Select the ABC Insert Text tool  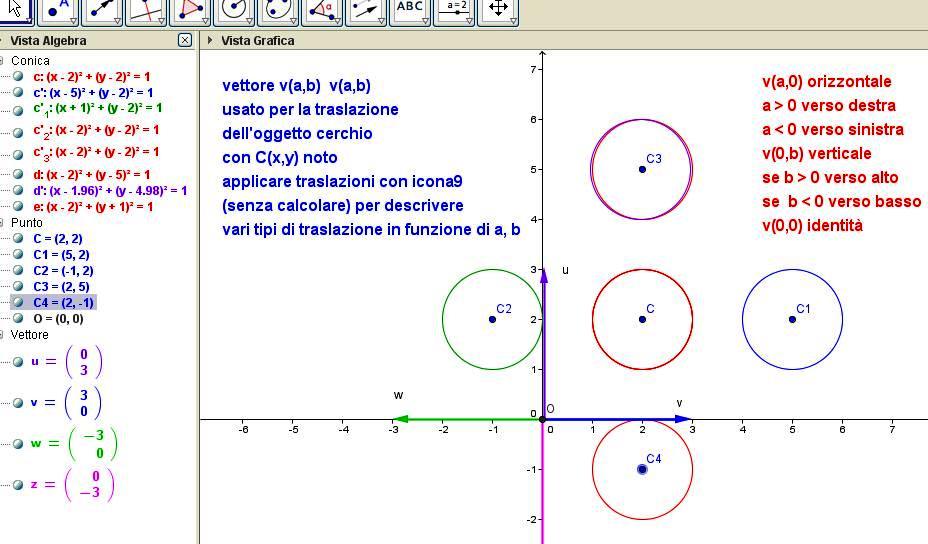pyautogui.click(x=410, y=11)
